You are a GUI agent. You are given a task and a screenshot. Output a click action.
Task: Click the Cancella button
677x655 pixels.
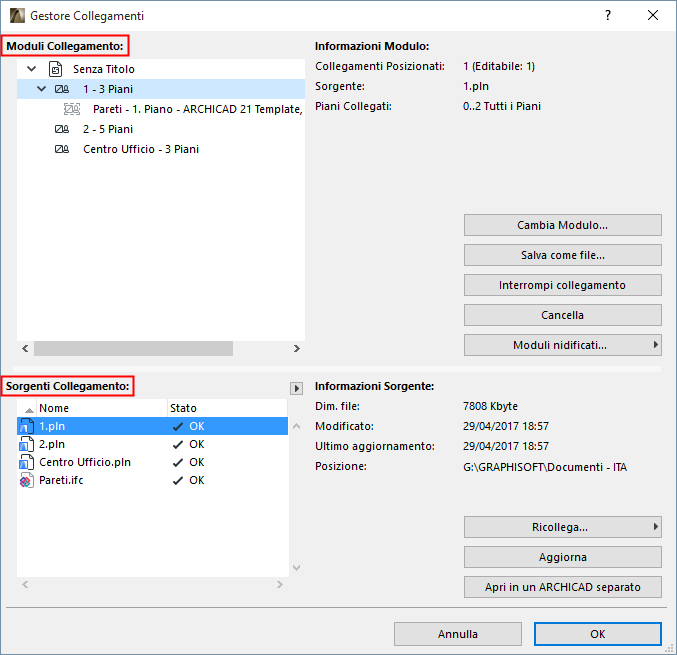pos(563,315)
